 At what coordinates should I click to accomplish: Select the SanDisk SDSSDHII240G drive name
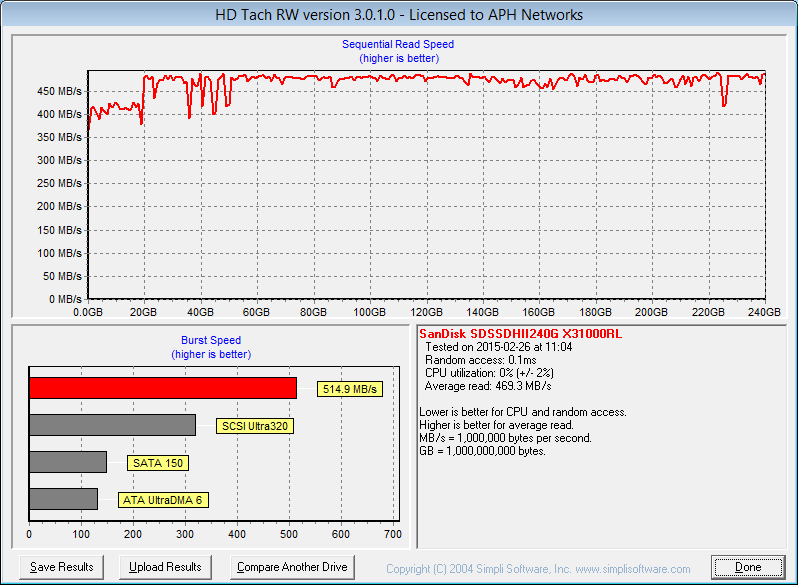pos(520,333)
